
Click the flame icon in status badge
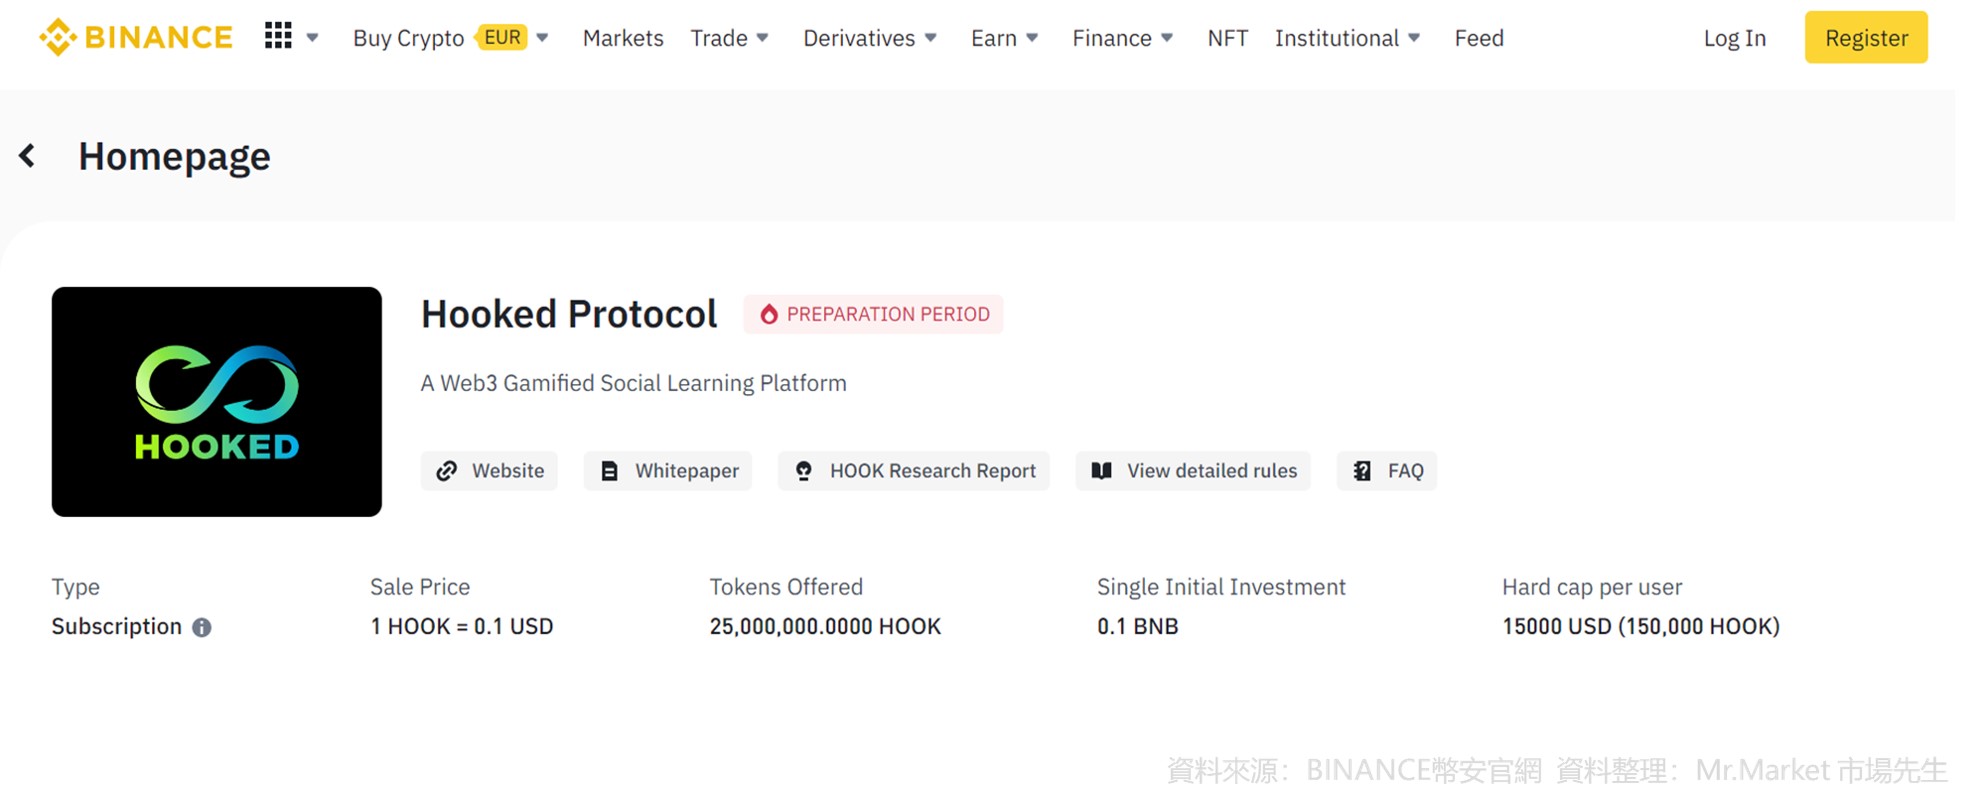pyautogui.click(x=768, y=314)
